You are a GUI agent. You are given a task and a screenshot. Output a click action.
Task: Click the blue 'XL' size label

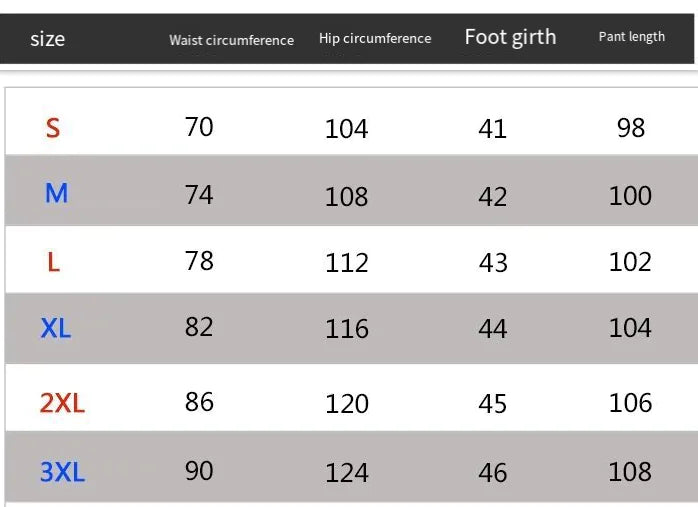(x=56, y=328)
